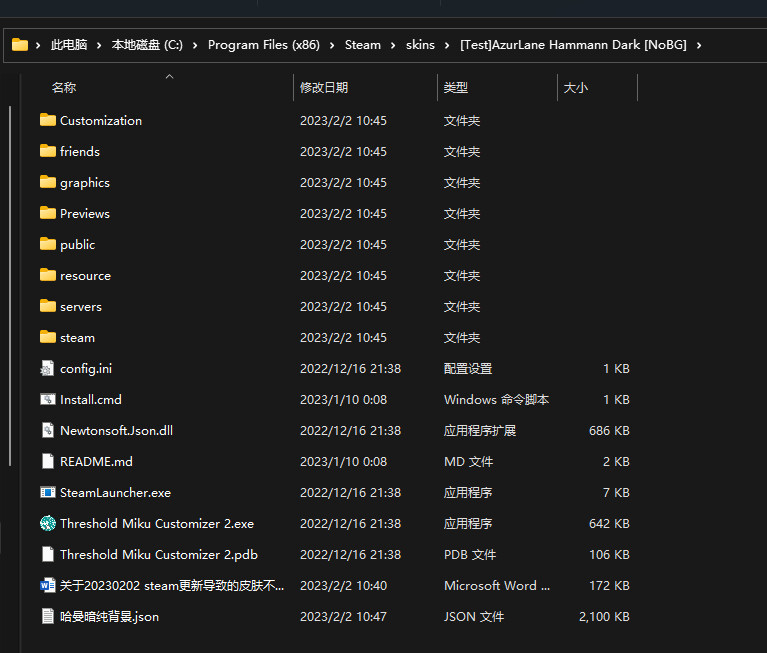This screenshot has height=653, width=767.
Task: Select the friends folder name
Action: (80, 152)
